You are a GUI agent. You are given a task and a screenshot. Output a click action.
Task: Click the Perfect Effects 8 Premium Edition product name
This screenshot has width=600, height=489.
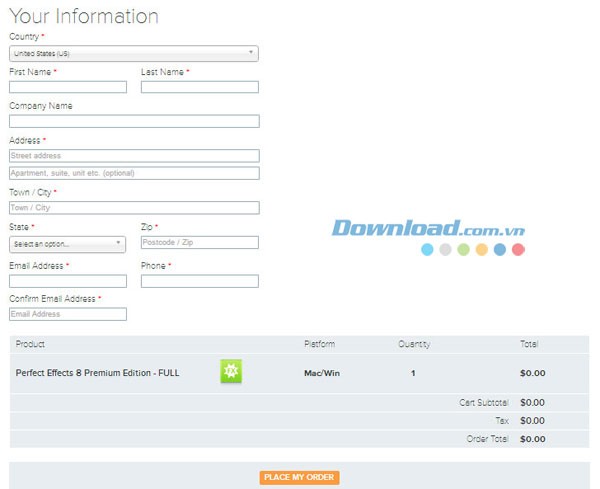pos(98,373)
